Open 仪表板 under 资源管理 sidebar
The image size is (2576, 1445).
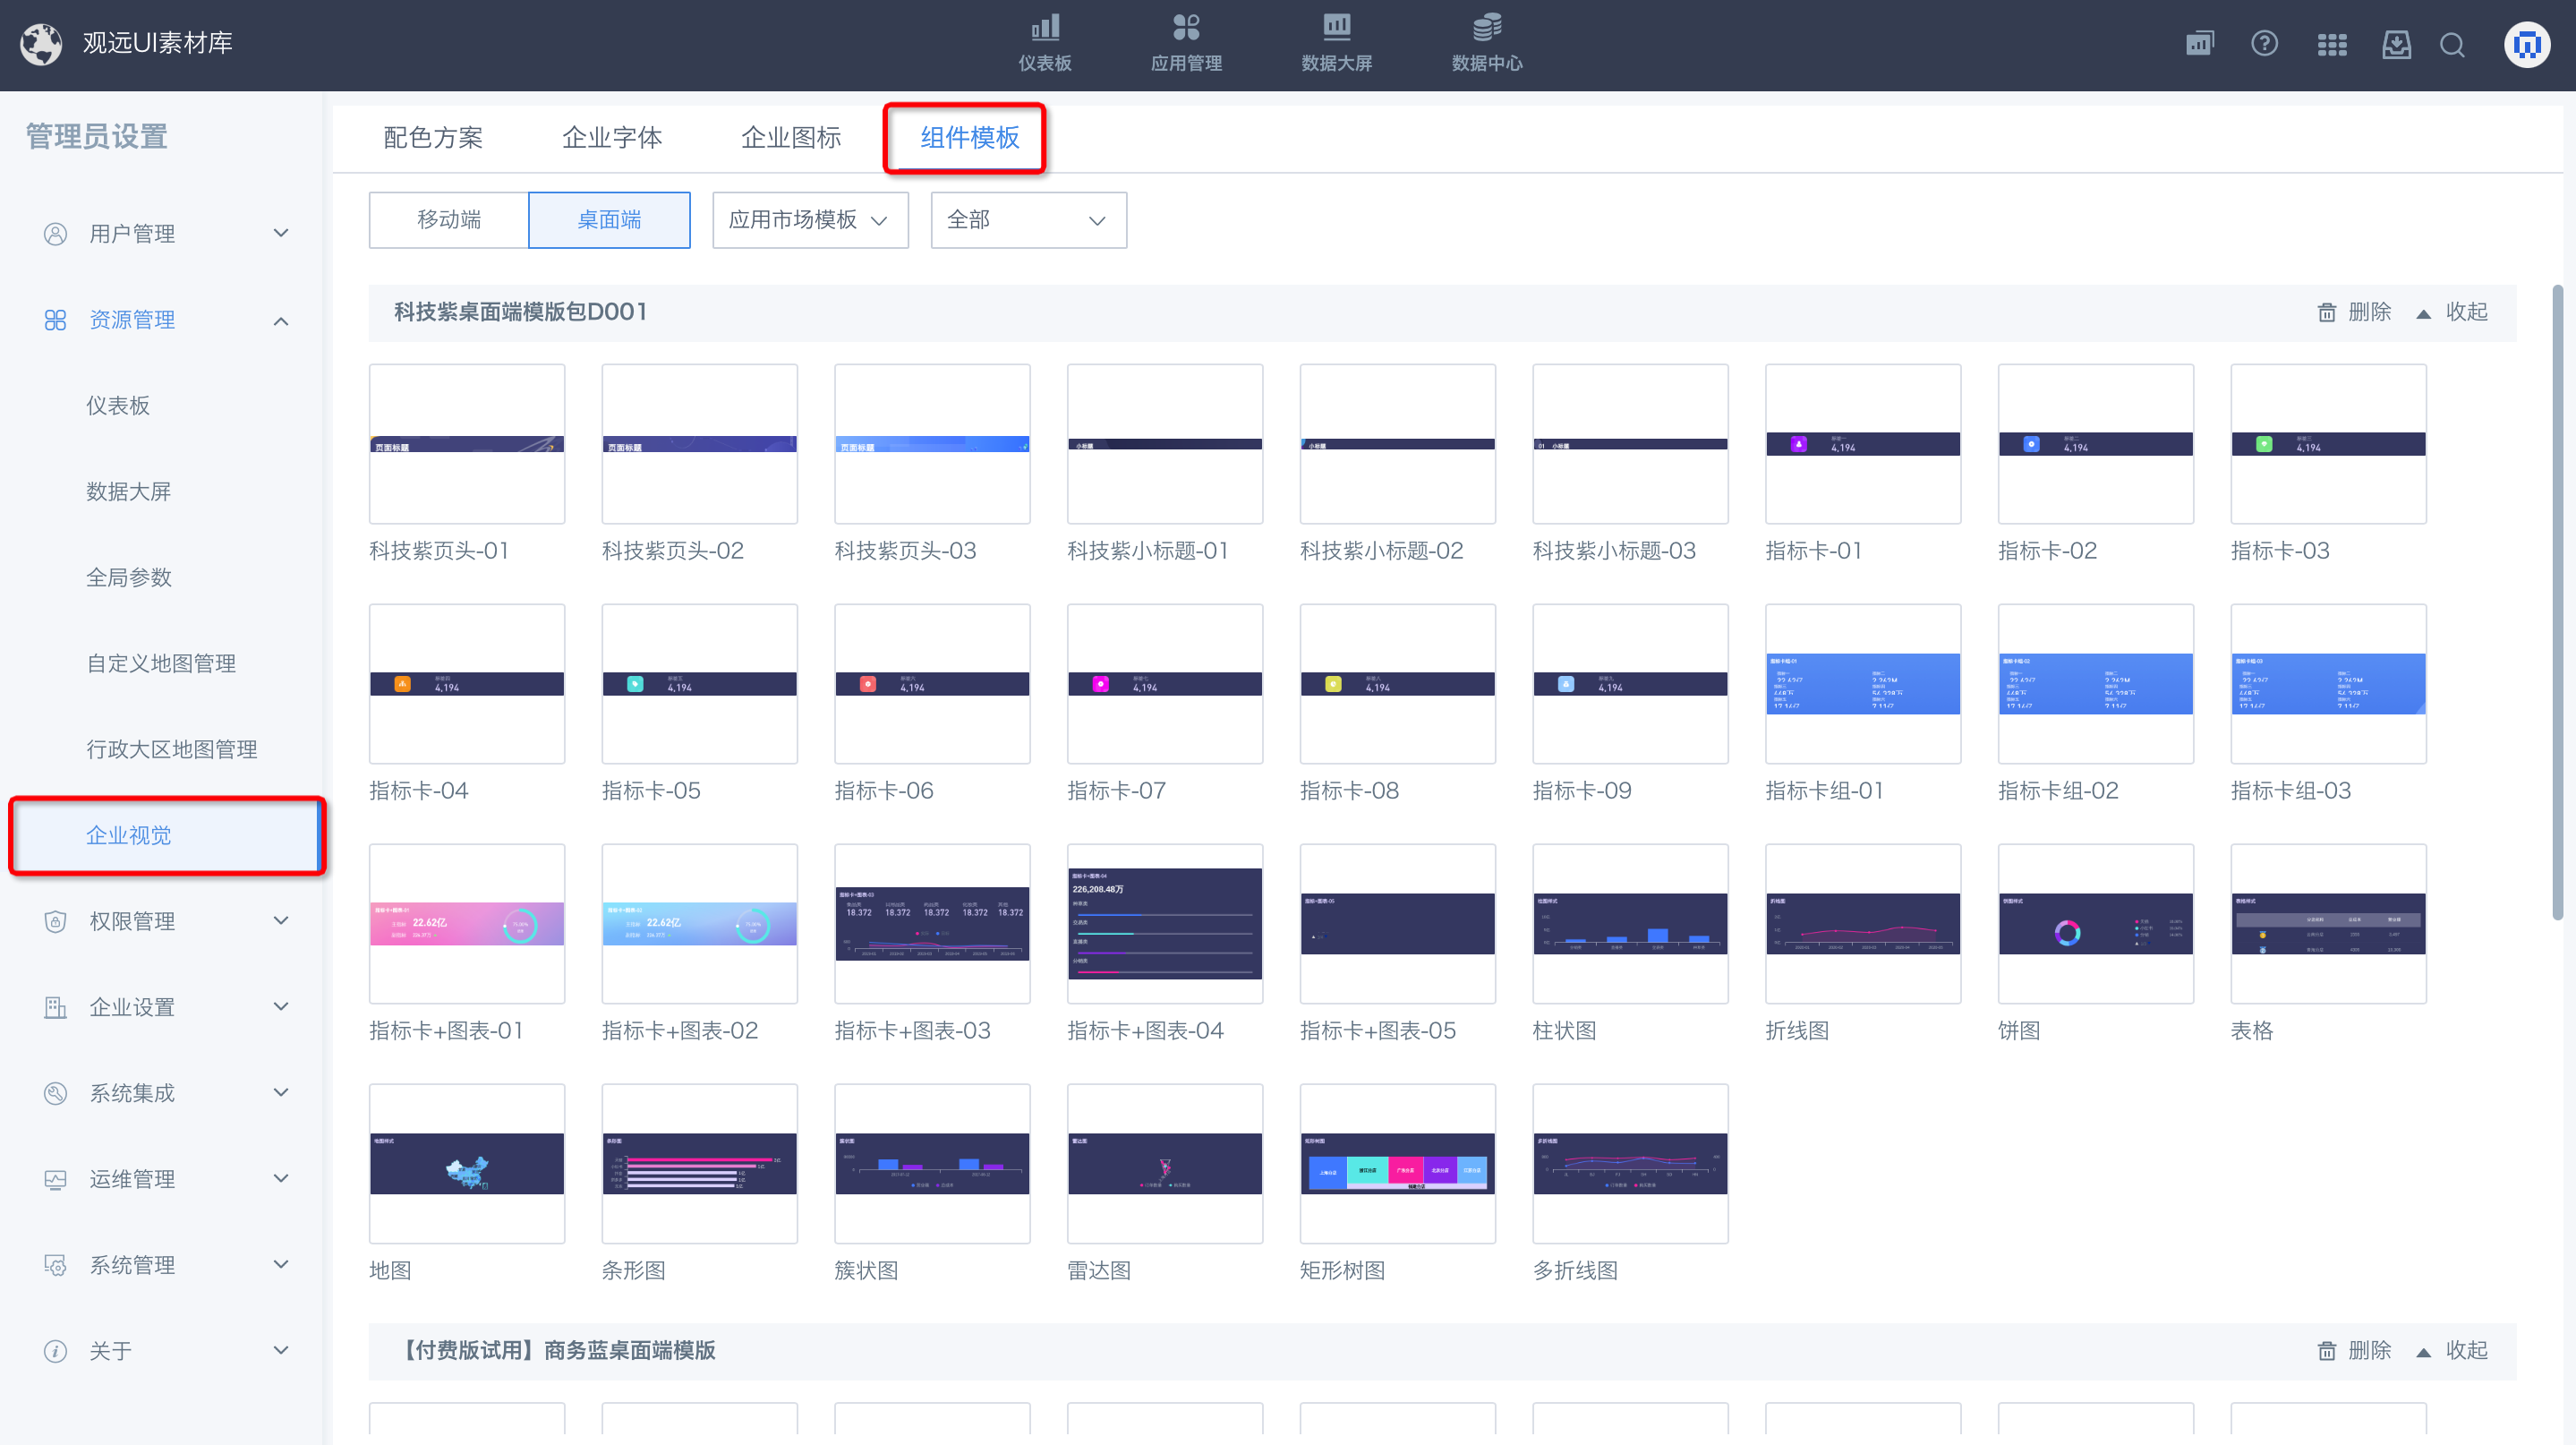pos(118,406)
